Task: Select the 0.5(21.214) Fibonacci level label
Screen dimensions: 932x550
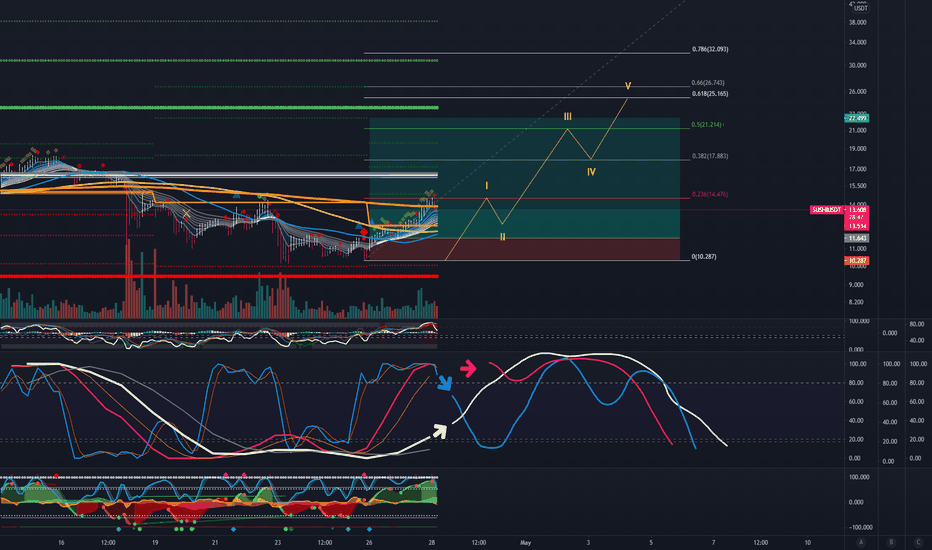Action: click(706, 125)
